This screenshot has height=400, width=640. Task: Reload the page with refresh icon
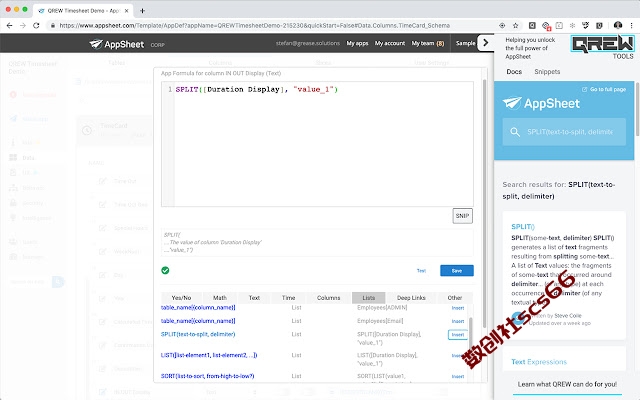(x=36, y=25)
